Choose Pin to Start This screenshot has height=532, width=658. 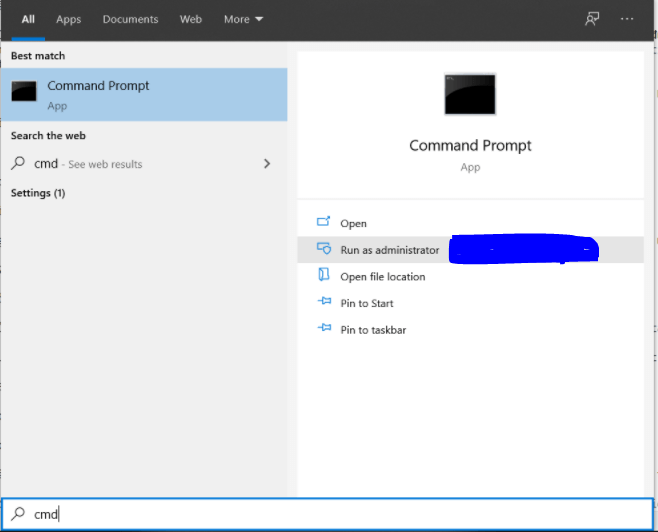470,303
